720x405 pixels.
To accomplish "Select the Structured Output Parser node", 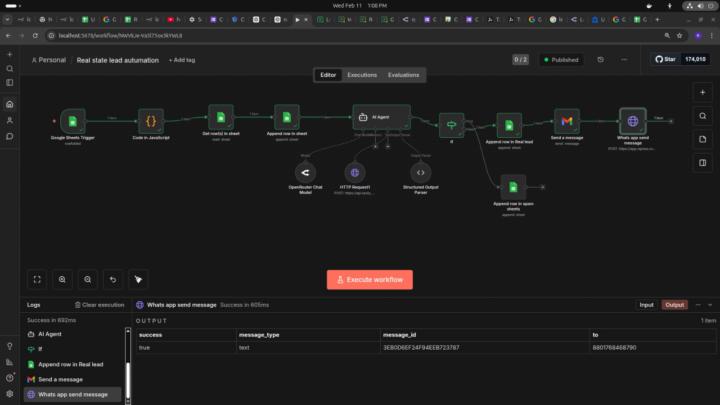I will (421, 173).
